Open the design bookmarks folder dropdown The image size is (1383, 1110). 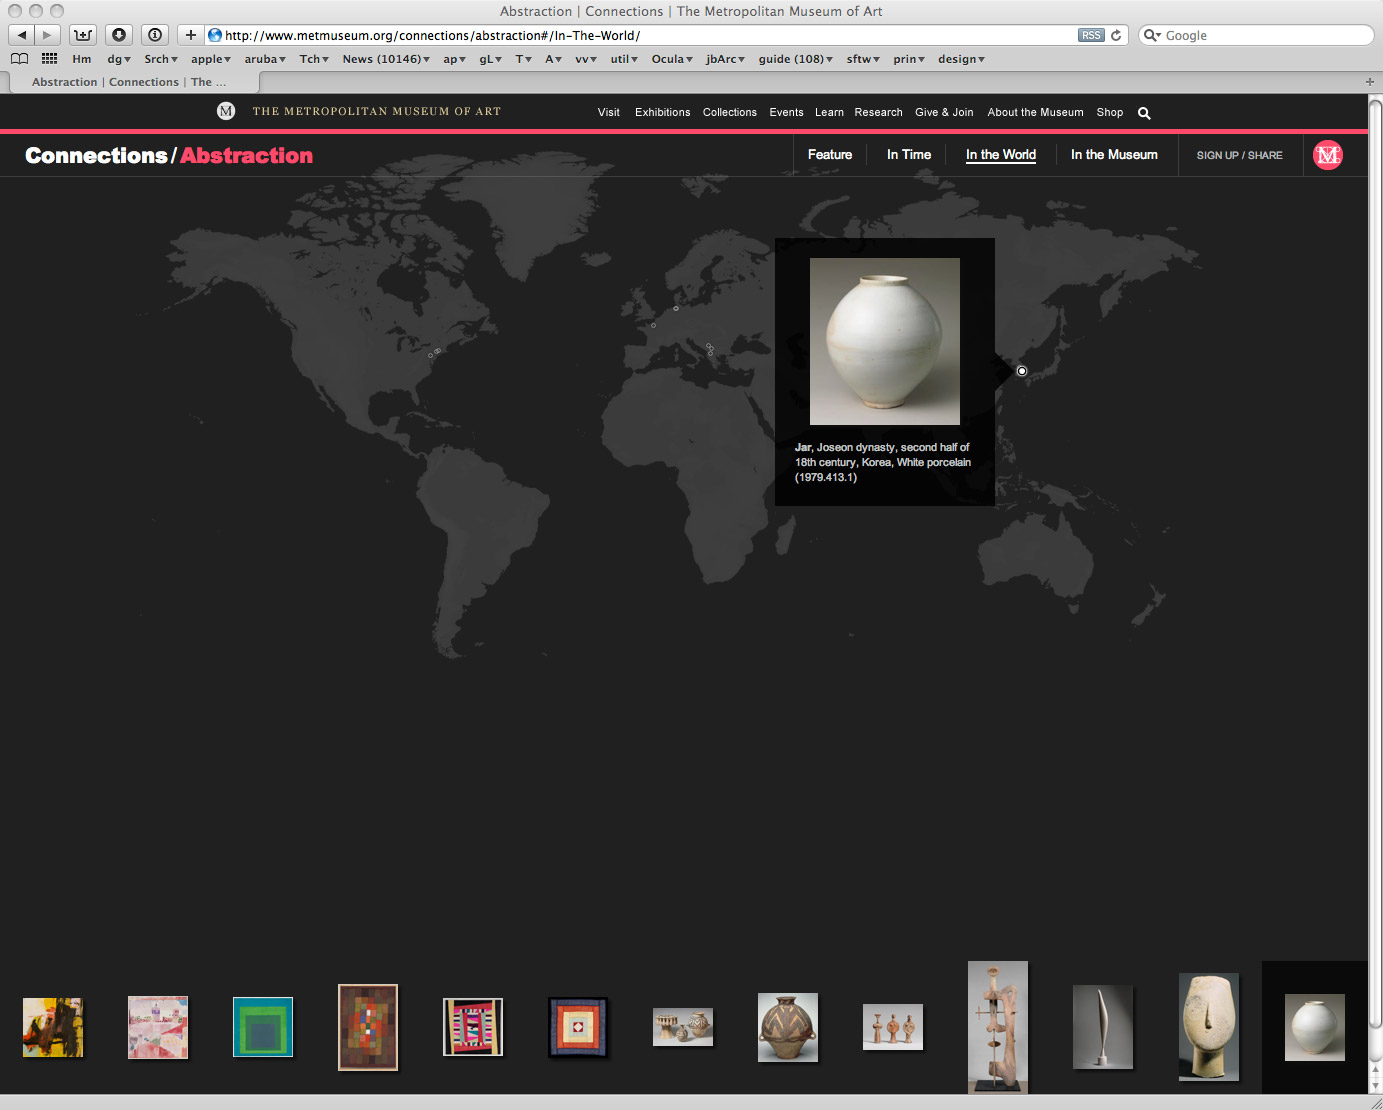[x=961, y=59]
